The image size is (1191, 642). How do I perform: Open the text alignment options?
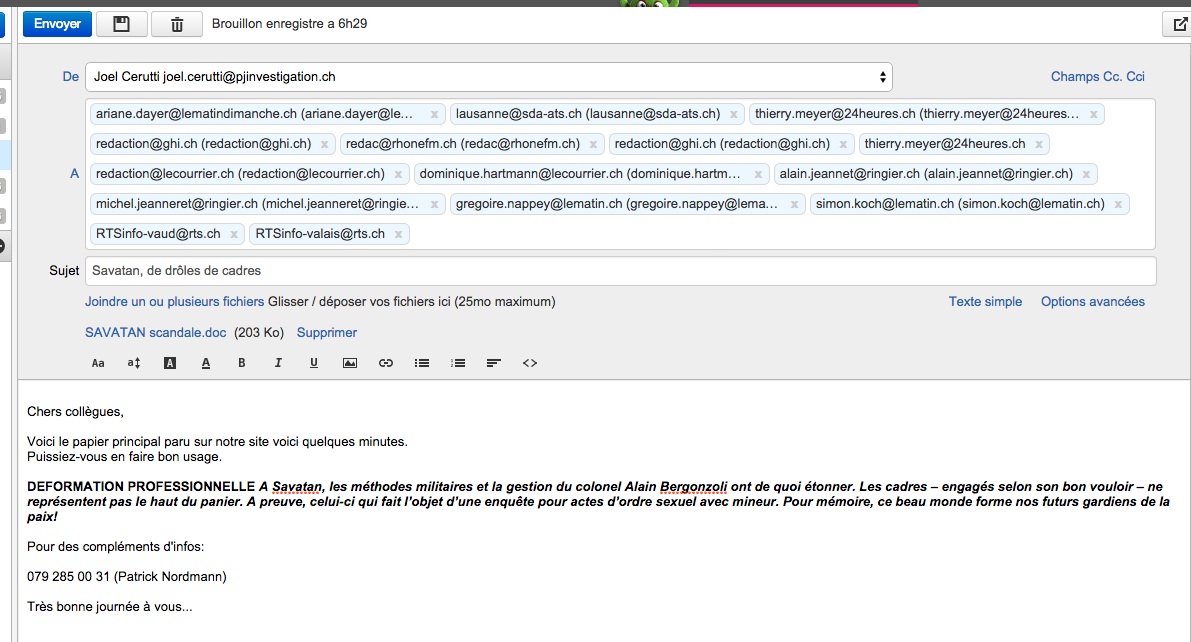pos(494,363)
